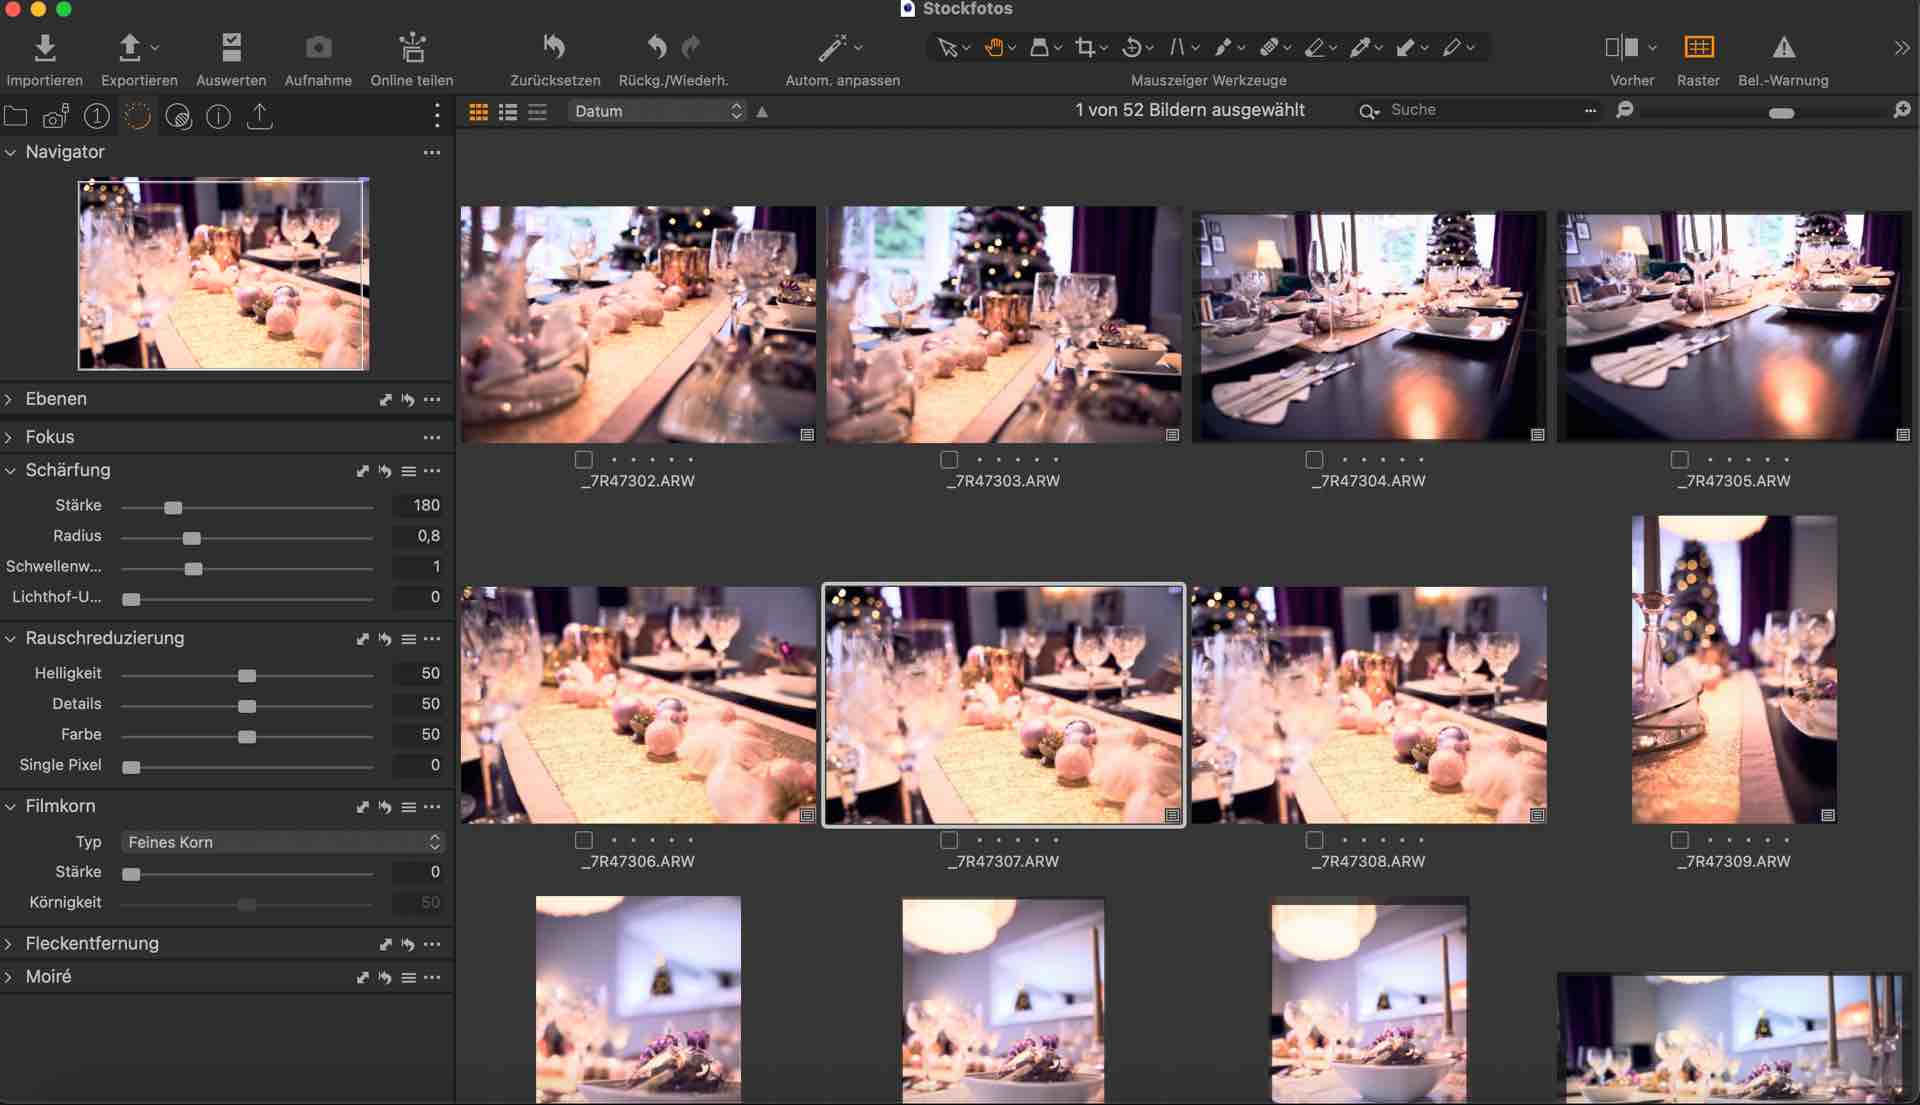The width and height of the screenshot is (1920, 1105).
Task: Select the _7R47304.ARW thumbnail
Action: [1368, 326]
